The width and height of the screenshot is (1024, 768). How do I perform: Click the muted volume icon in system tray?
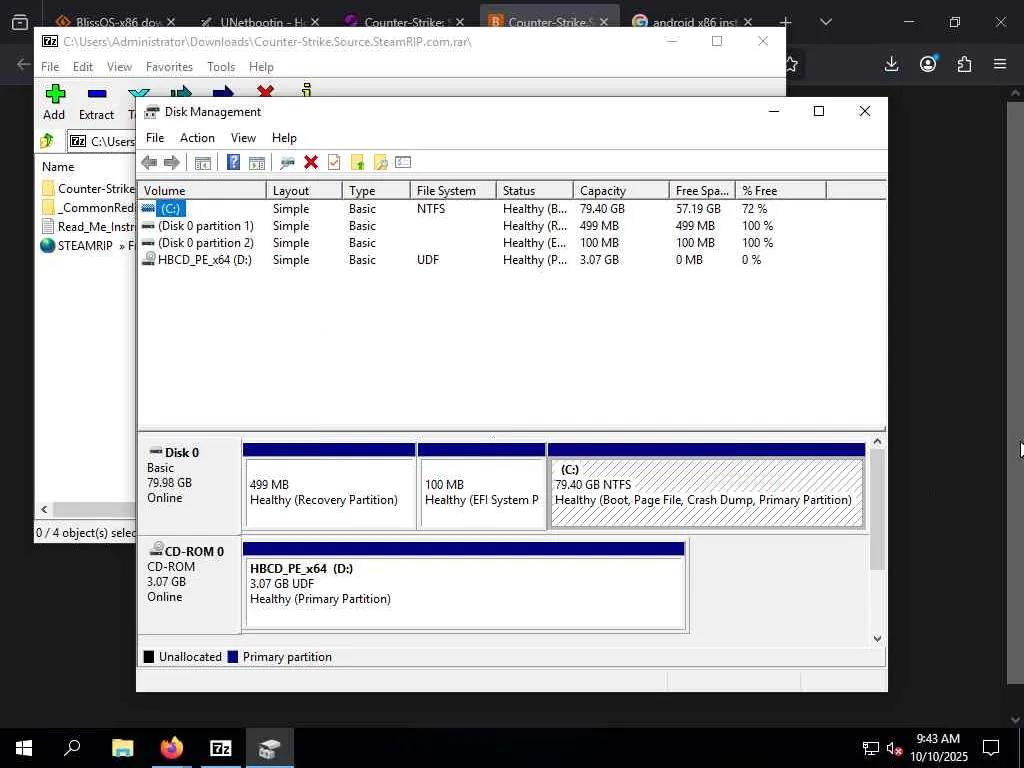[895, 748]
